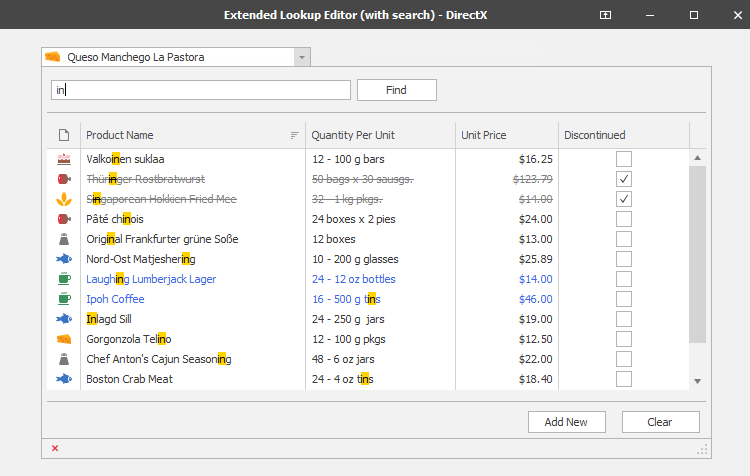Click the filter icon in Product Name header

coord(294,135)
